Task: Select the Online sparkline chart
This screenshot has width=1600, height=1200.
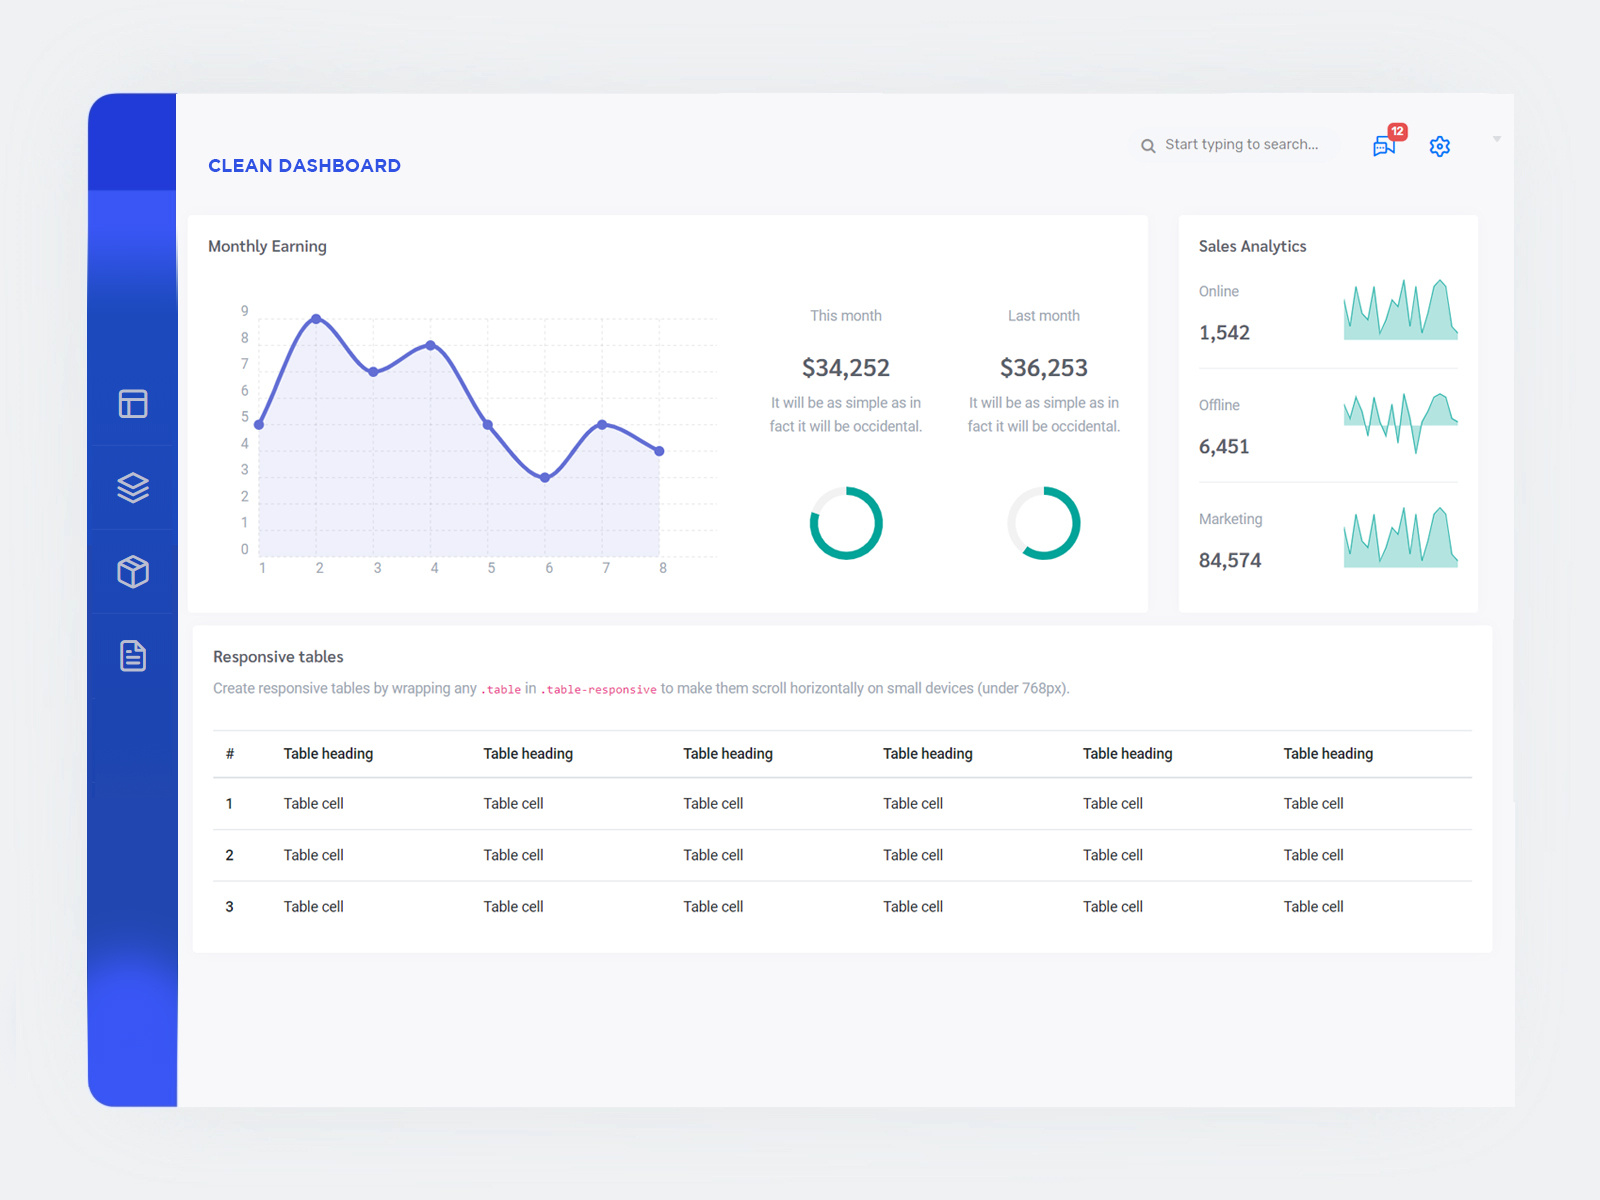Action: (1400, 308)
